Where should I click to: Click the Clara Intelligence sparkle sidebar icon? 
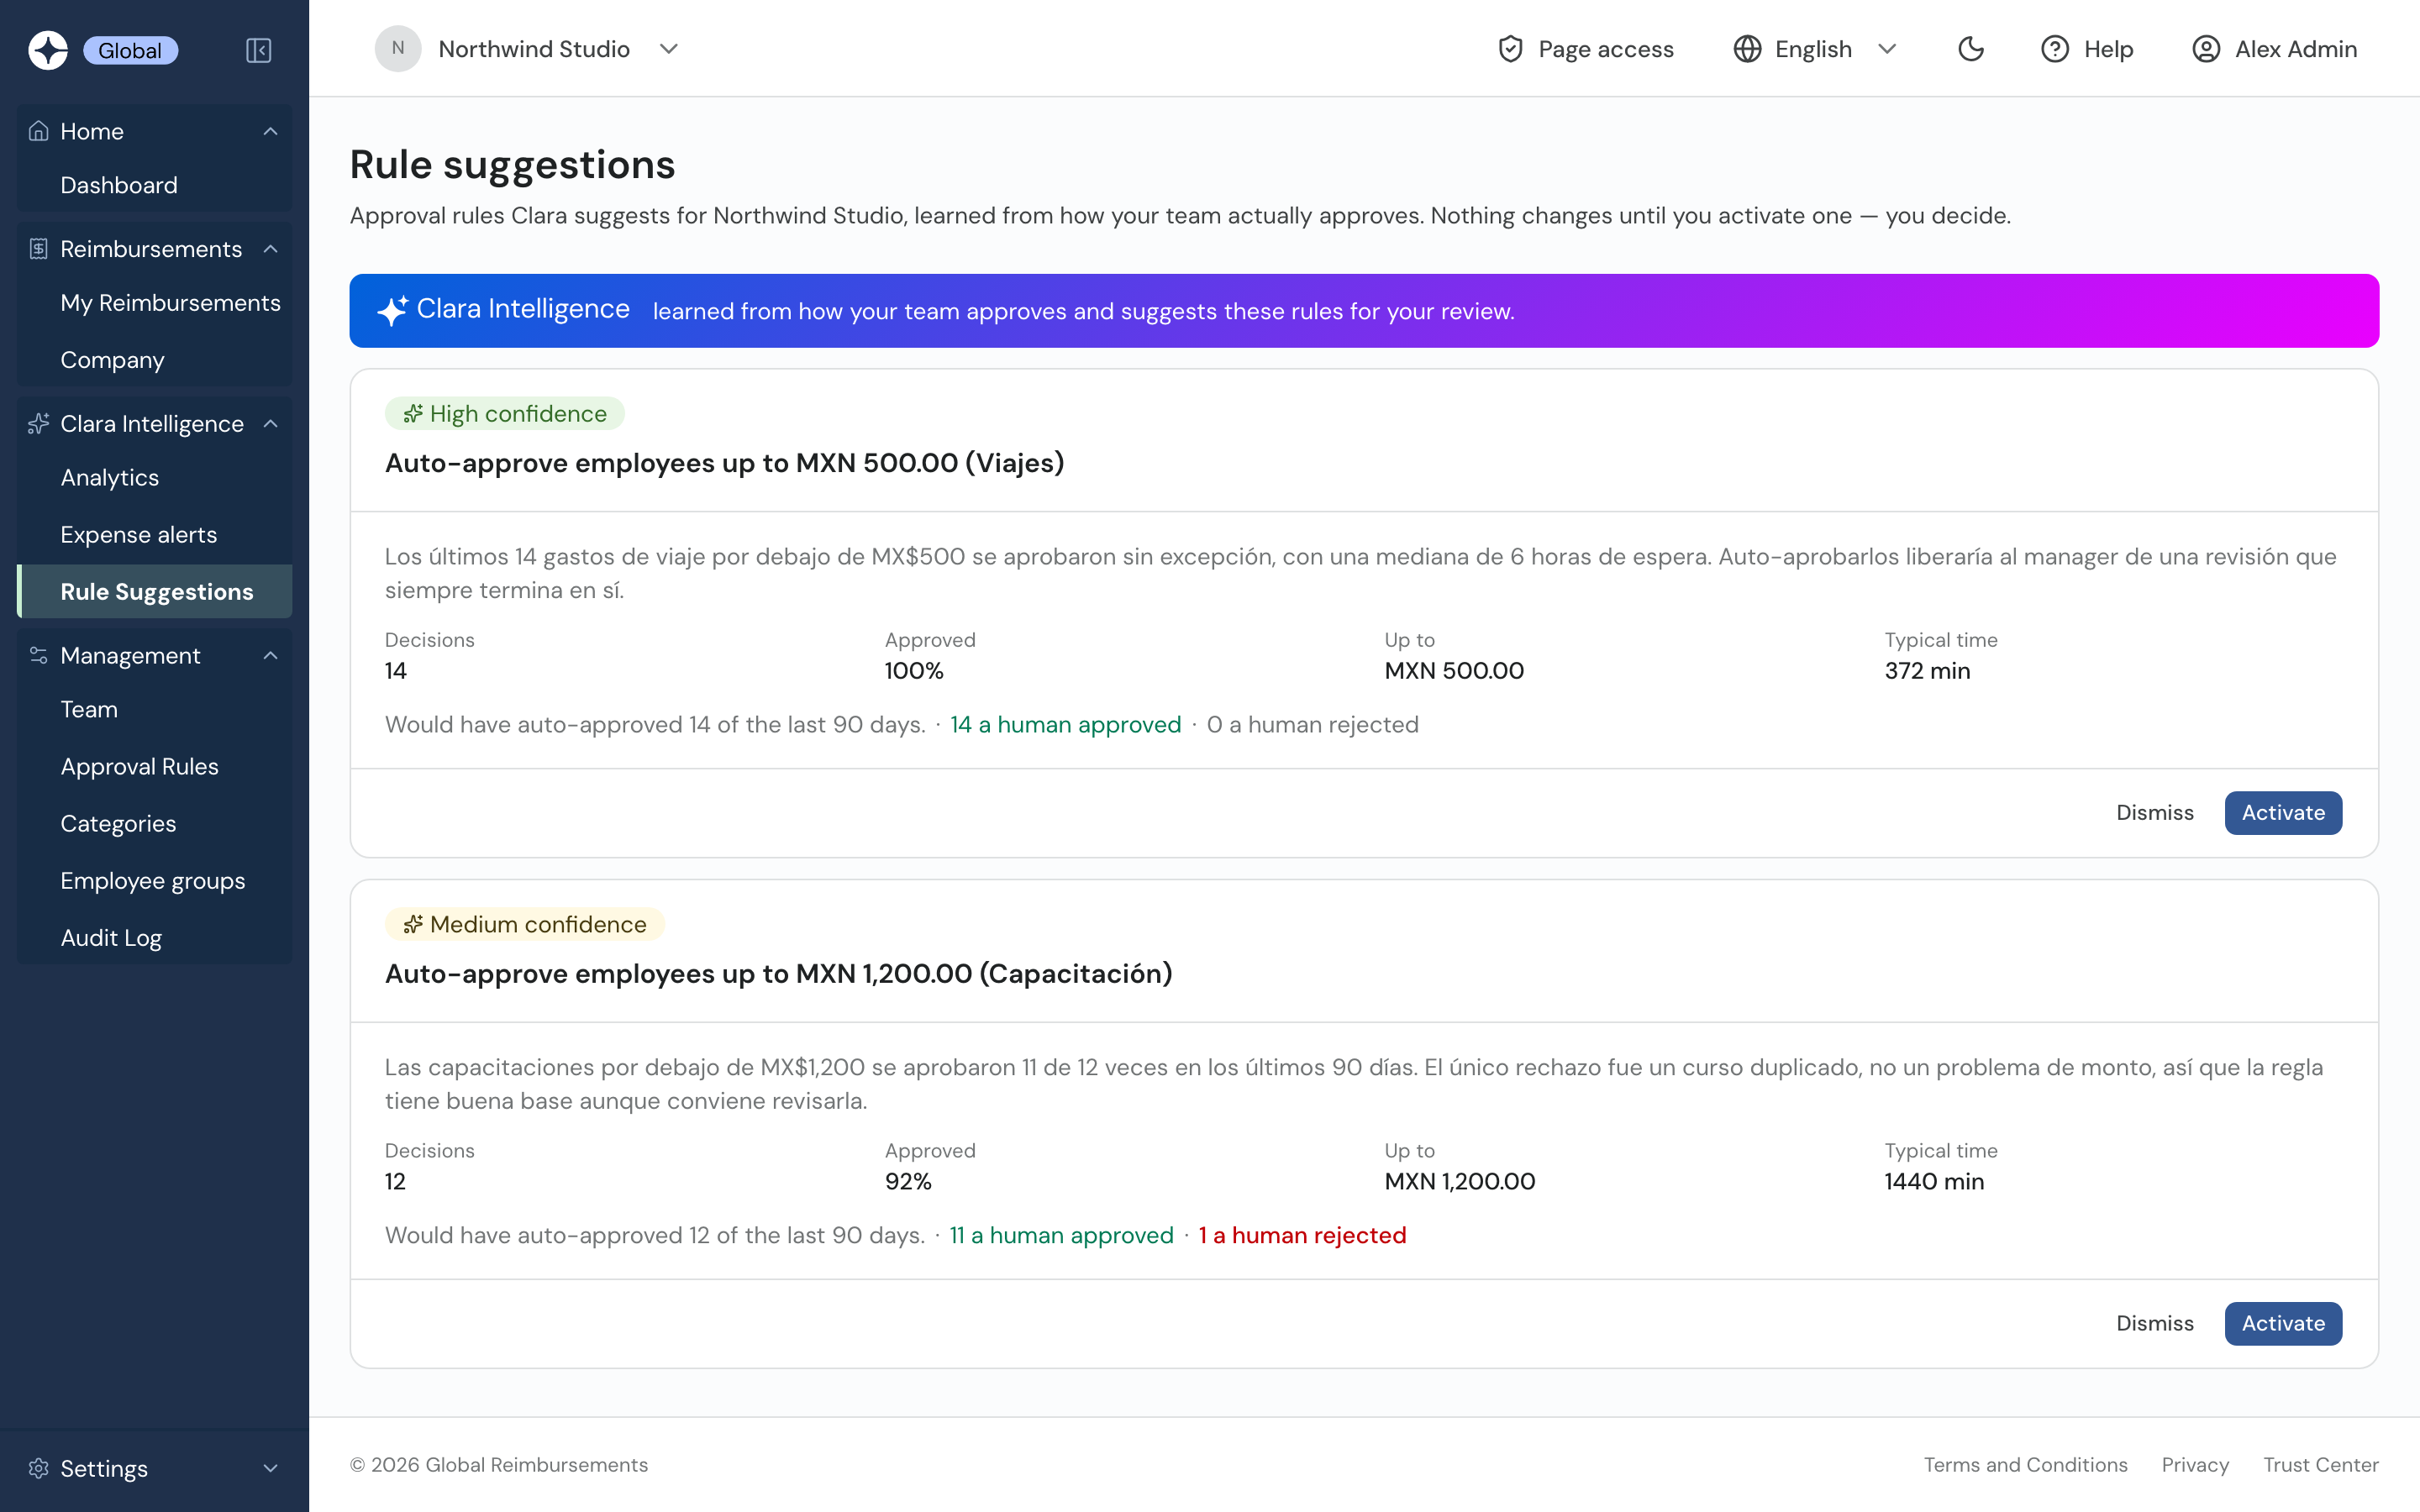[x=39, y=424]
